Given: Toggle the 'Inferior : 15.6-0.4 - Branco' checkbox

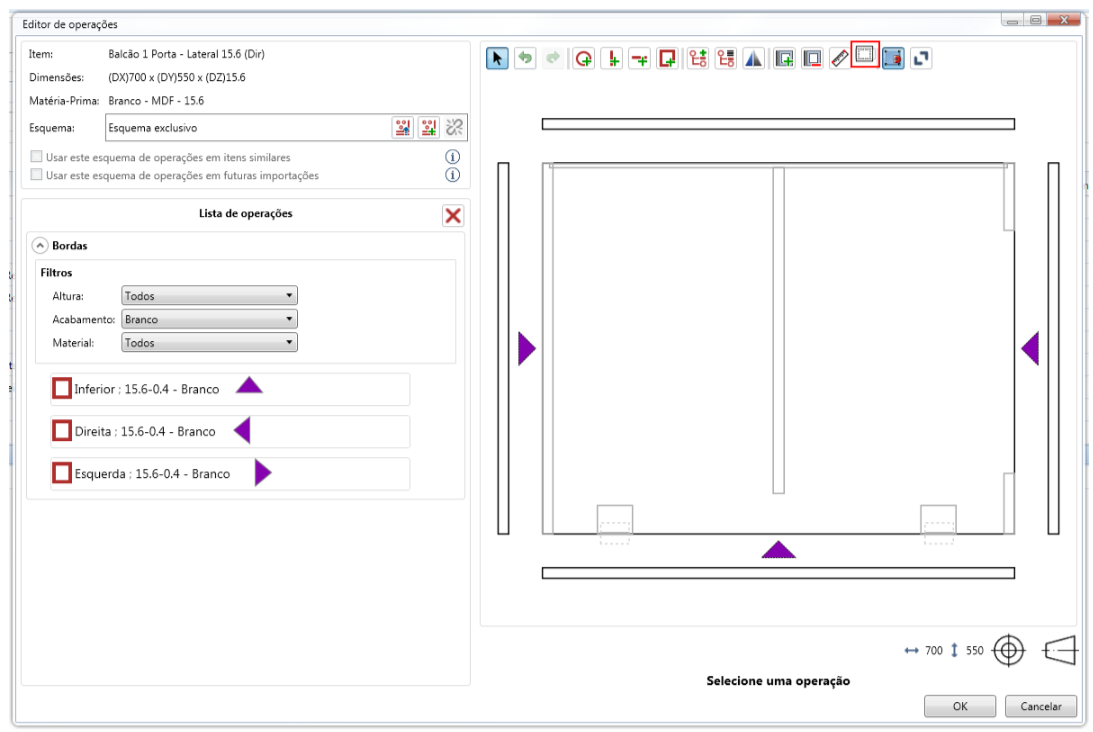Looking at the screenshot, I should [62, 389].
